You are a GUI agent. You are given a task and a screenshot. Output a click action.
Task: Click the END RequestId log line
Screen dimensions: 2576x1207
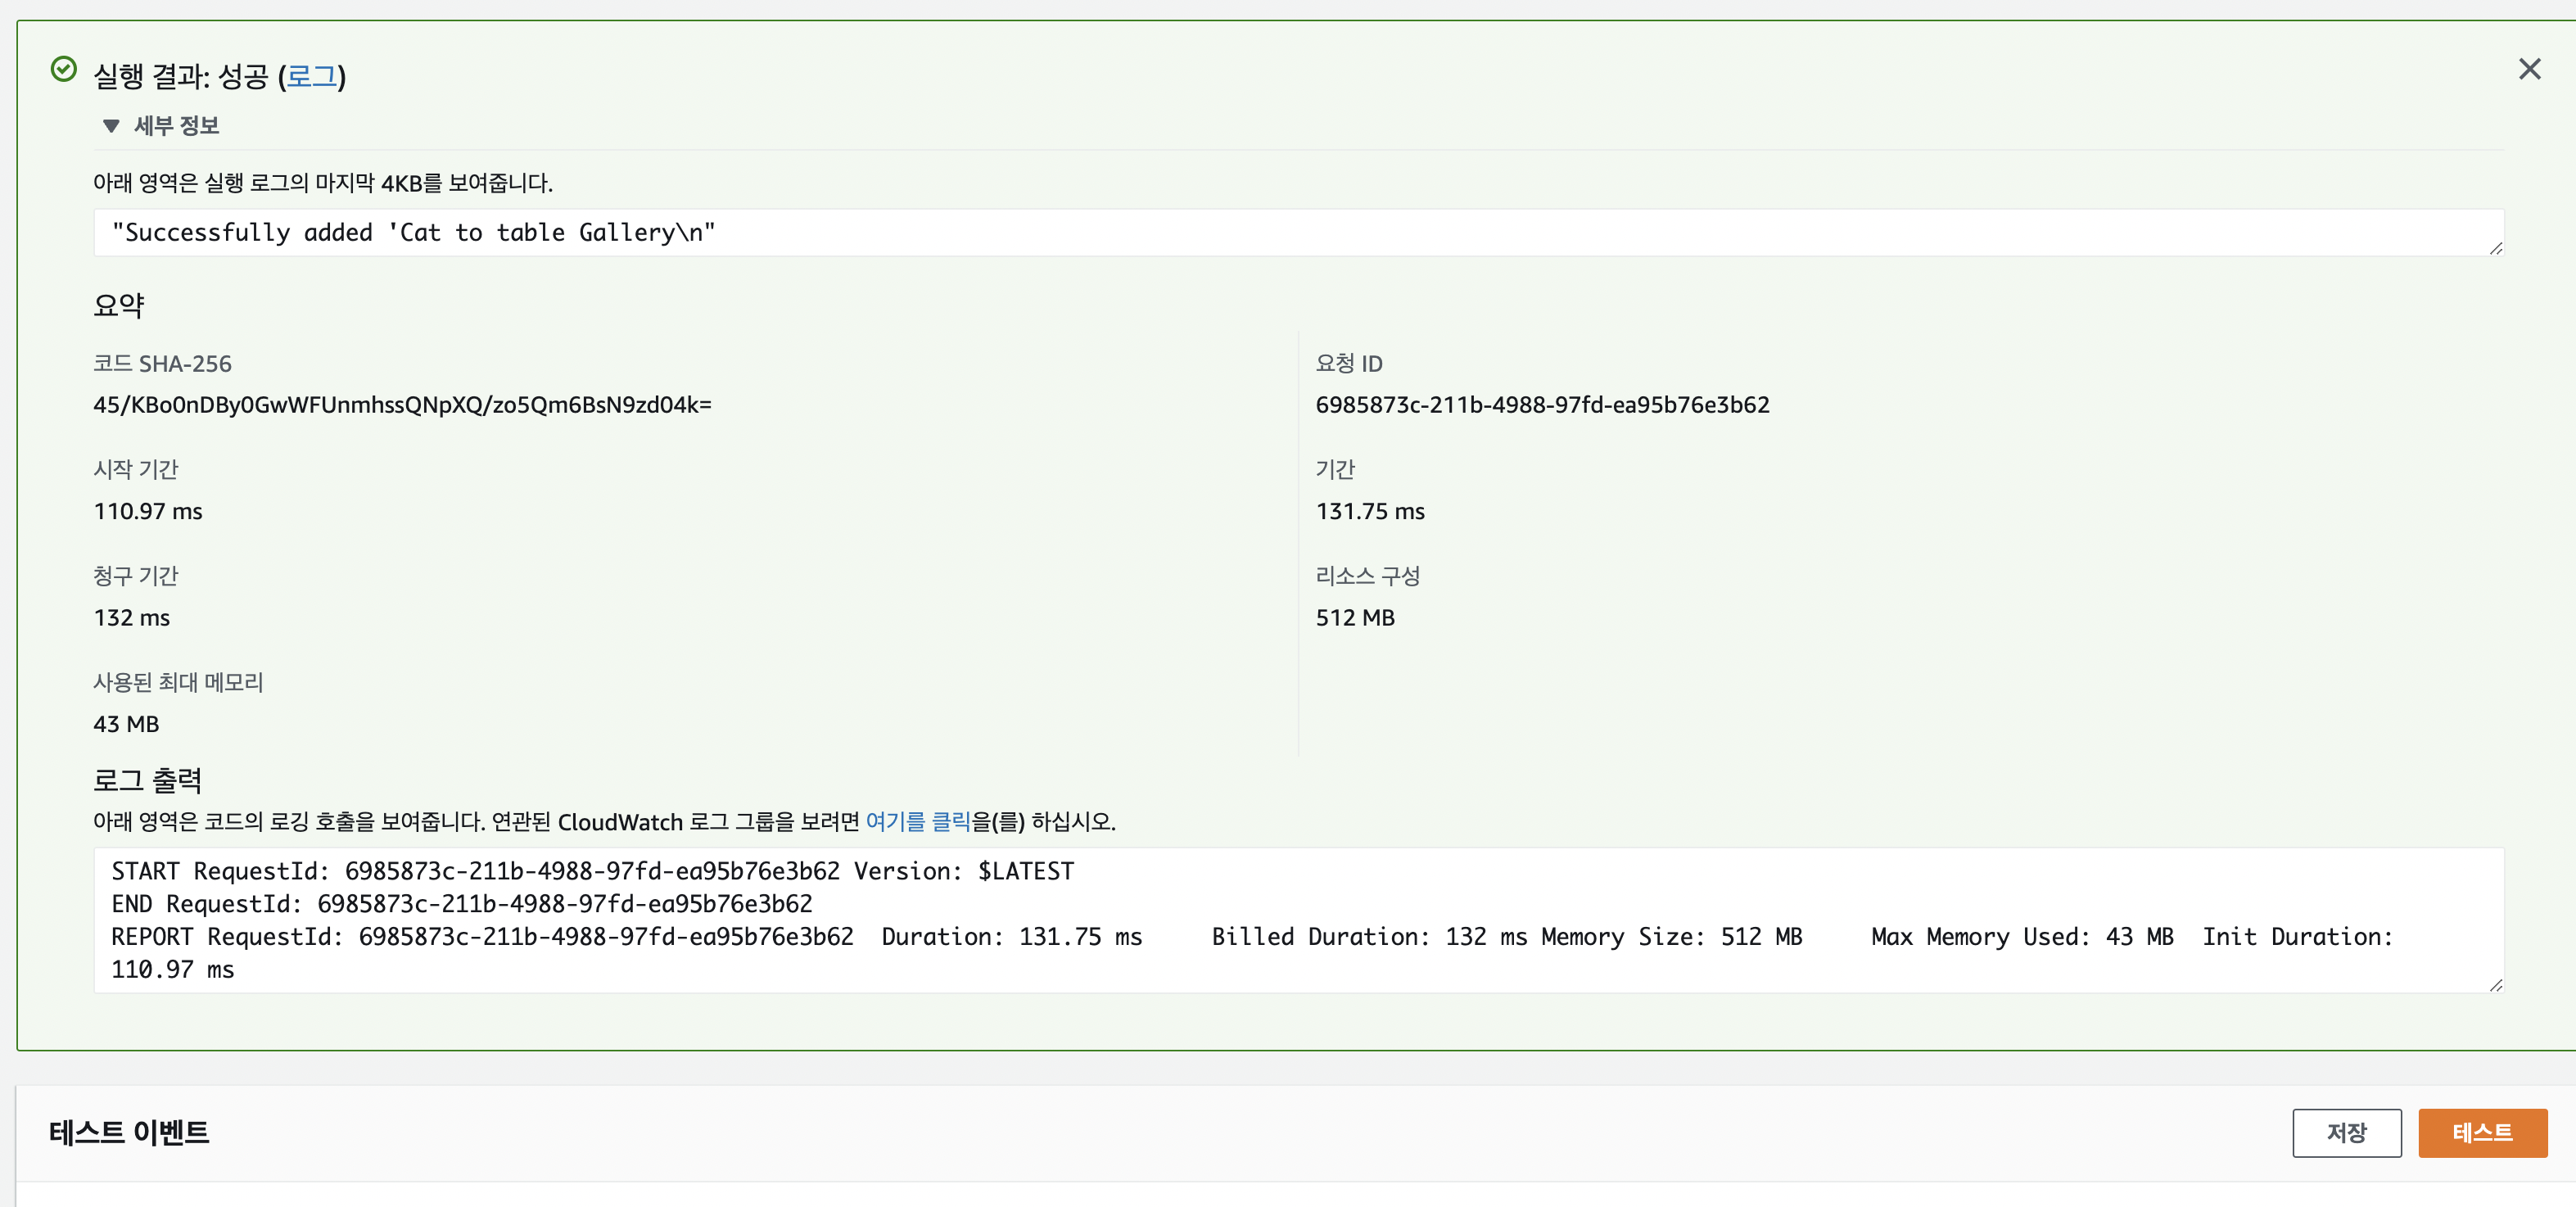tap(461, 904)
